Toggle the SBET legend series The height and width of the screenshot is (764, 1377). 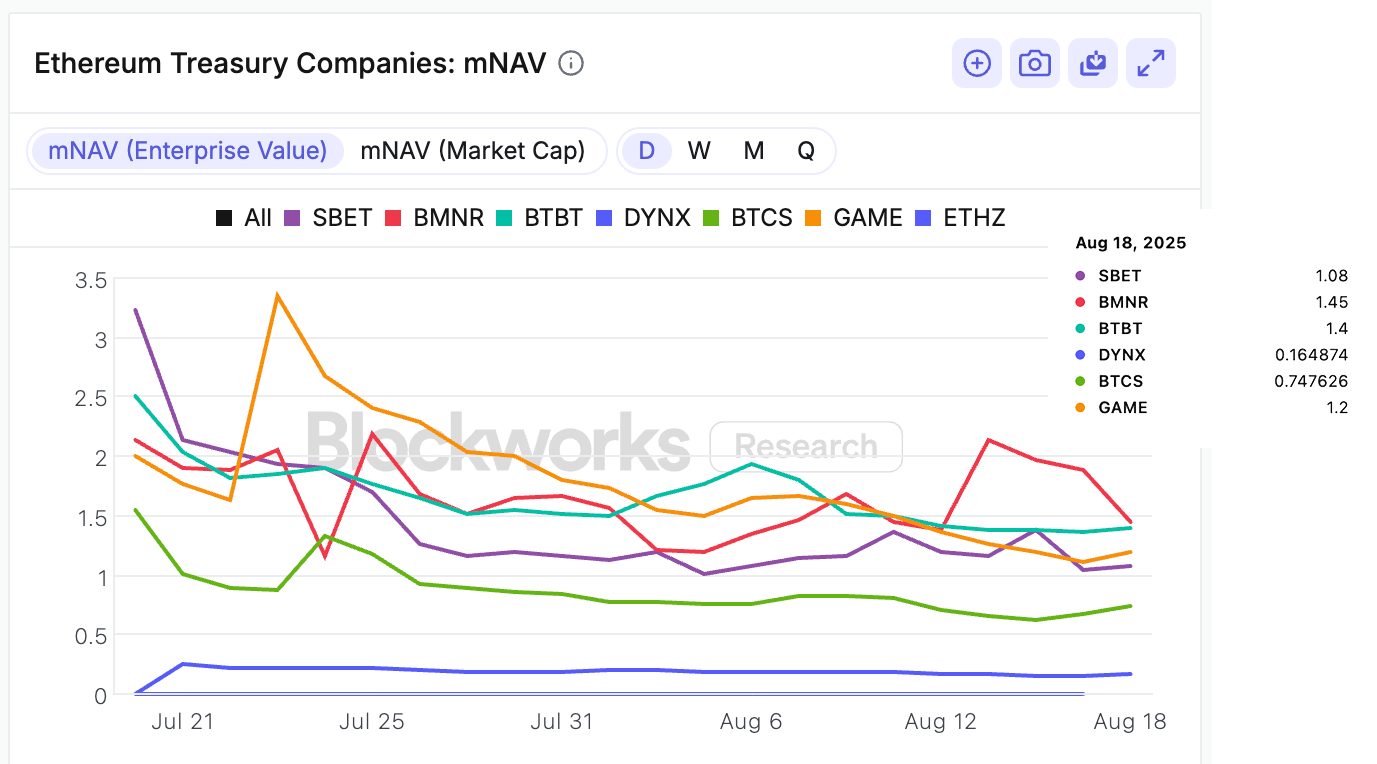[x=329, y=218]
